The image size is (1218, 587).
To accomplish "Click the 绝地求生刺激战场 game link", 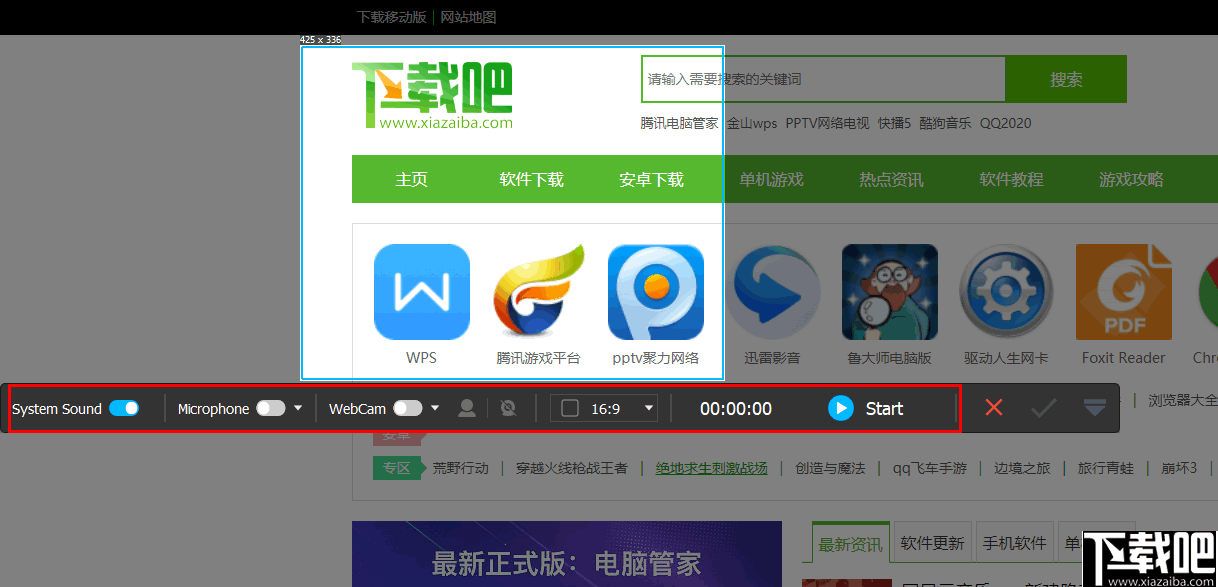I will [711, 467].
